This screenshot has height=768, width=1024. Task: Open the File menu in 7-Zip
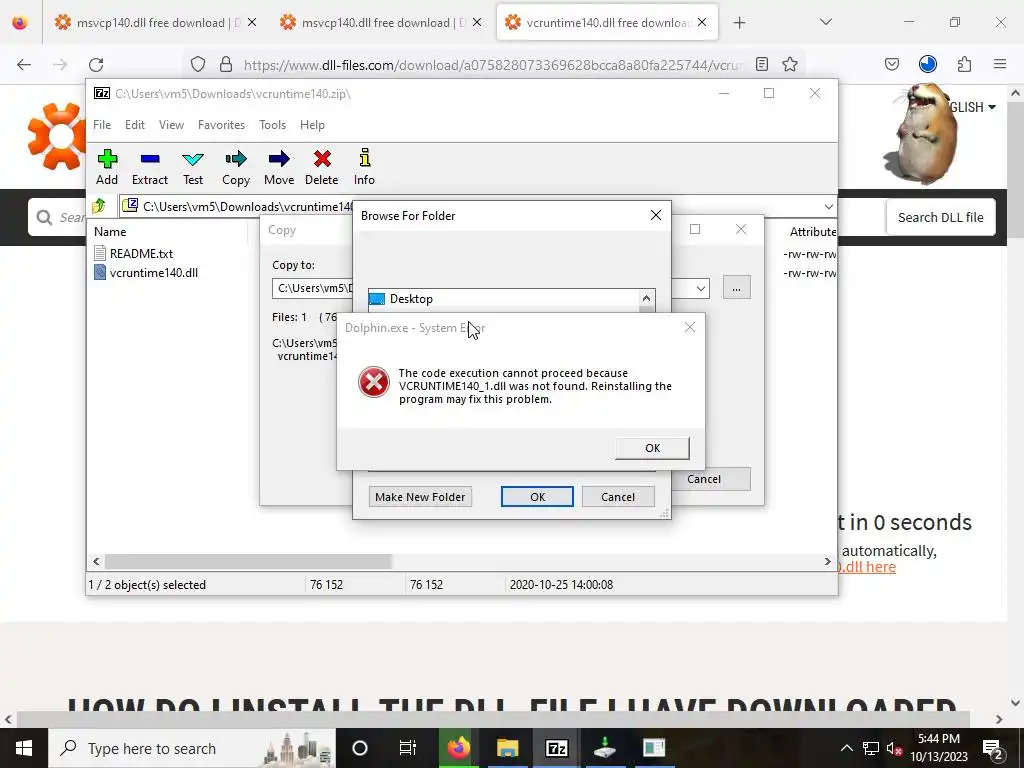coord(102,125)
